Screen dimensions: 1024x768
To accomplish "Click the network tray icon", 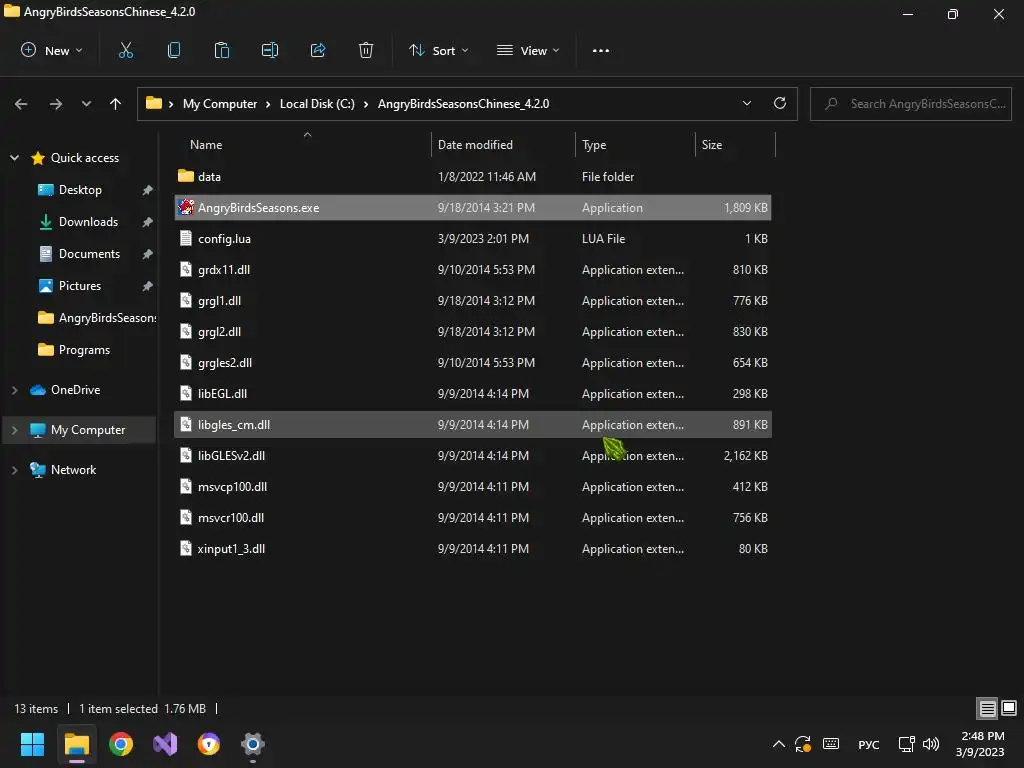I will pos(906,744).
